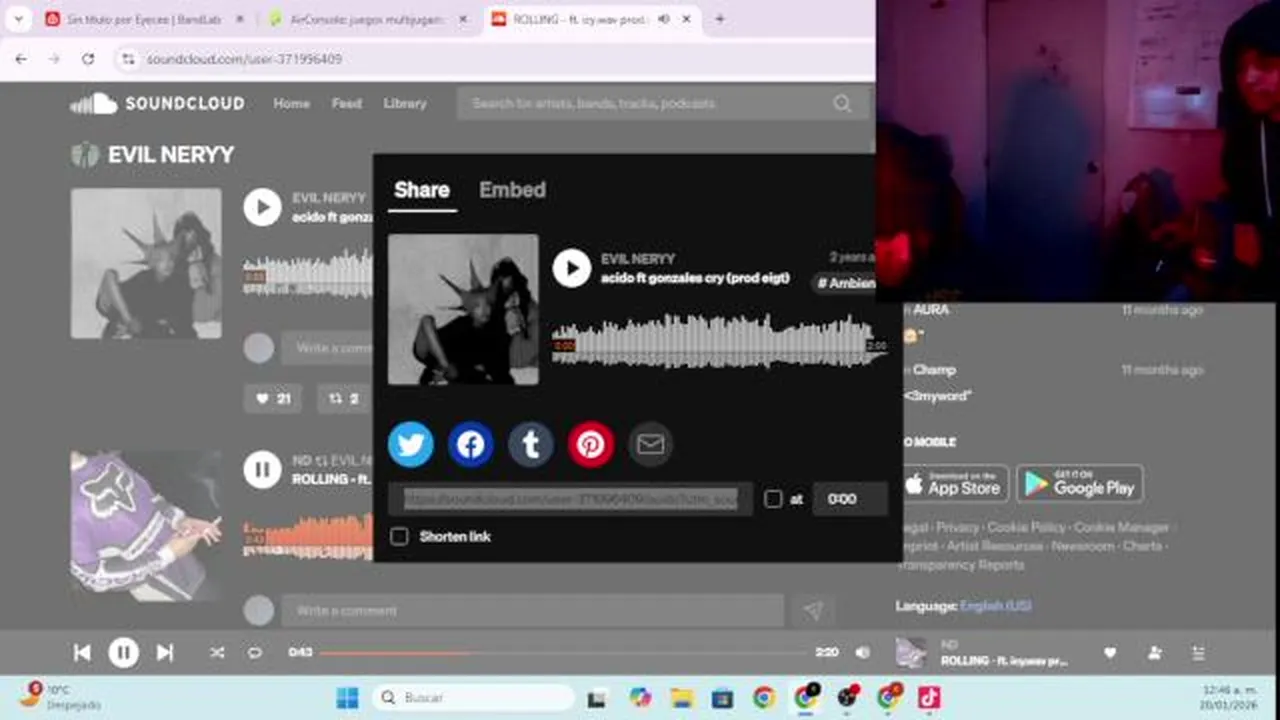Open File Explorer from the taskbar
Viewport: 1280px width, 720px height.
681,698
